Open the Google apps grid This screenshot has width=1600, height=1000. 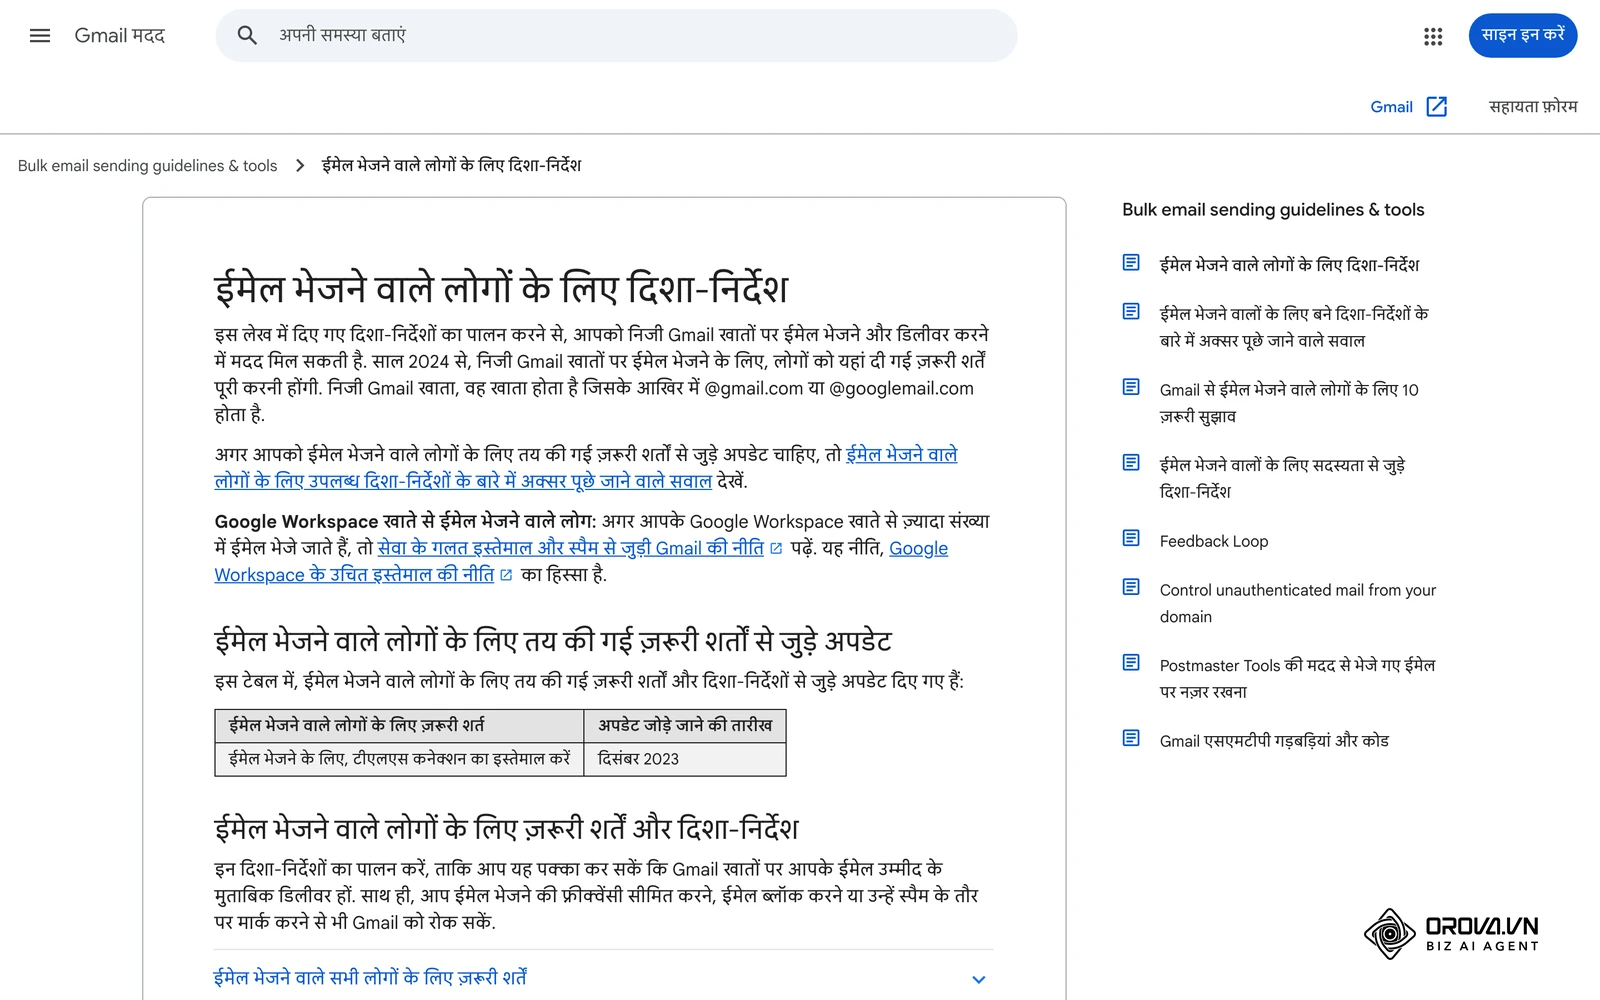[x=1433, y=36]
